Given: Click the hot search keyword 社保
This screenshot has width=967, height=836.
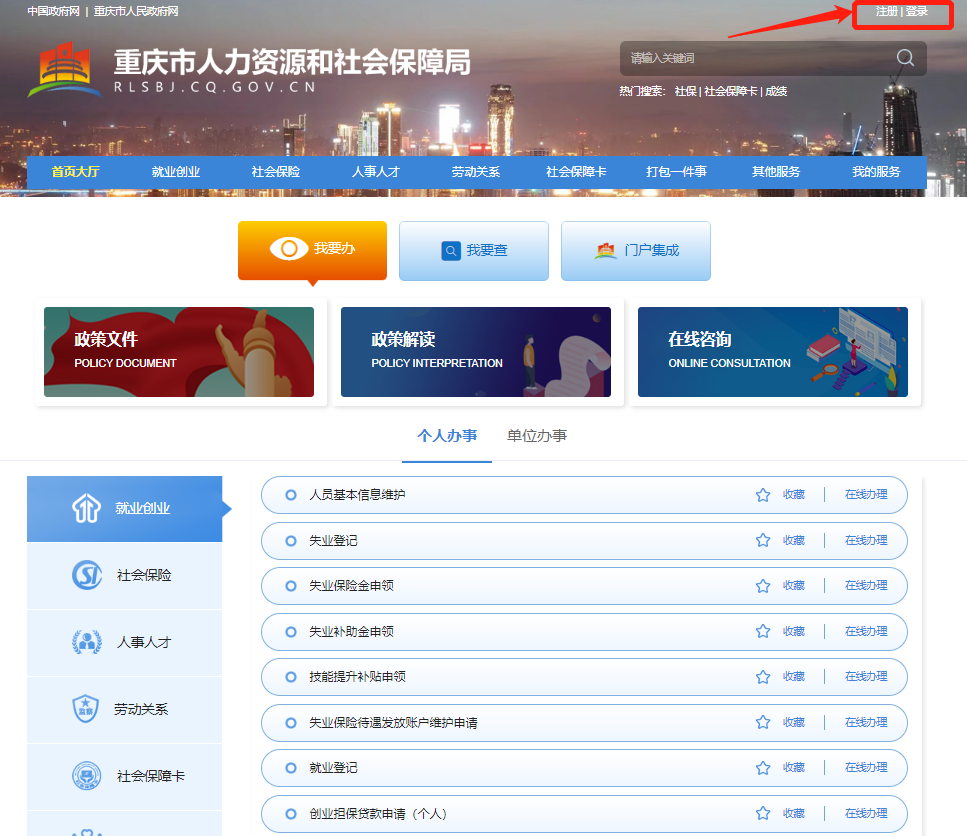Looking at the screenshot, I should (686, 91).
